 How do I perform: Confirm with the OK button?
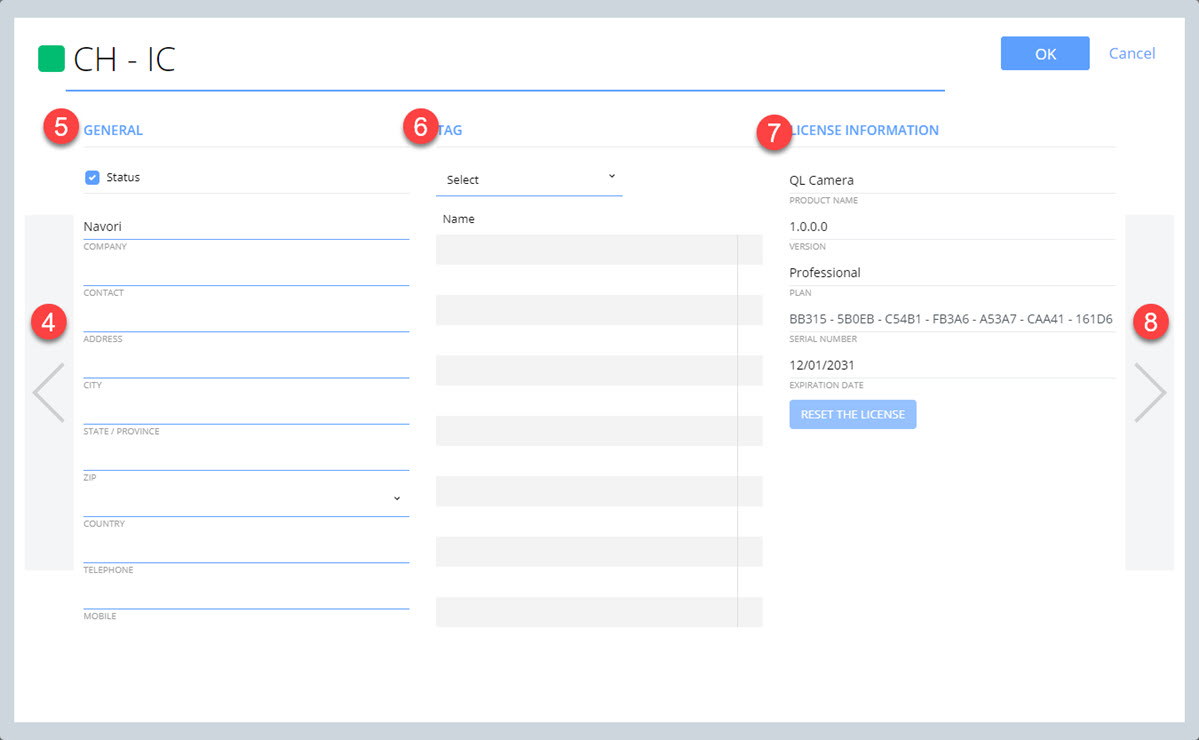point(1045,54)
